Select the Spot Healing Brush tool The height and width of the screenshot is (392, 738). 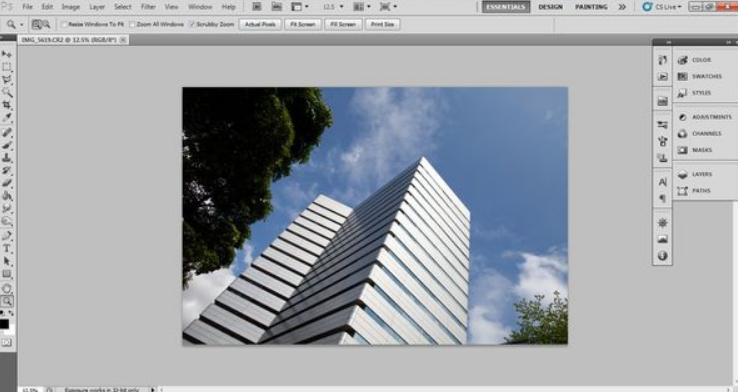pyautogui.click(x=7, y=133)
